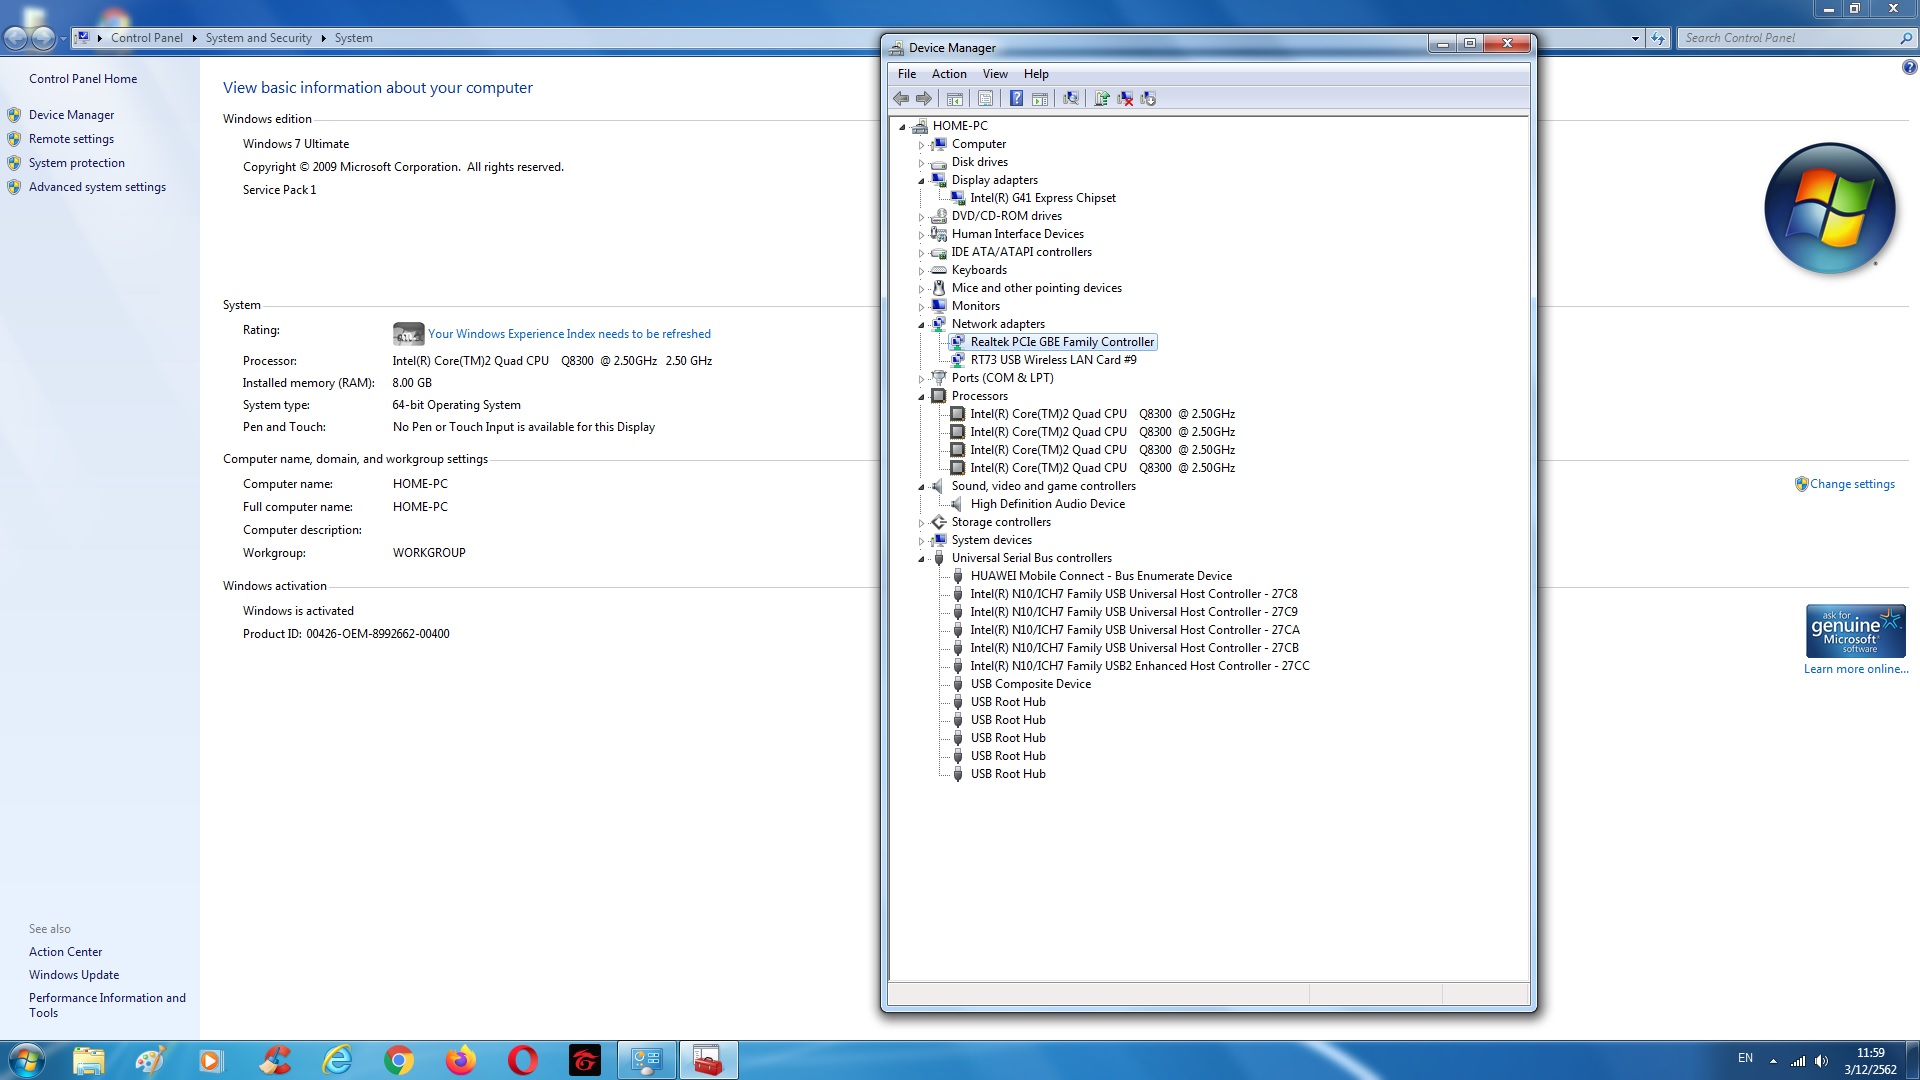This screenshot has width=1920, height=1080.
Task: Collapse the HOME-PC root node
Action: [x=903, y=127]
